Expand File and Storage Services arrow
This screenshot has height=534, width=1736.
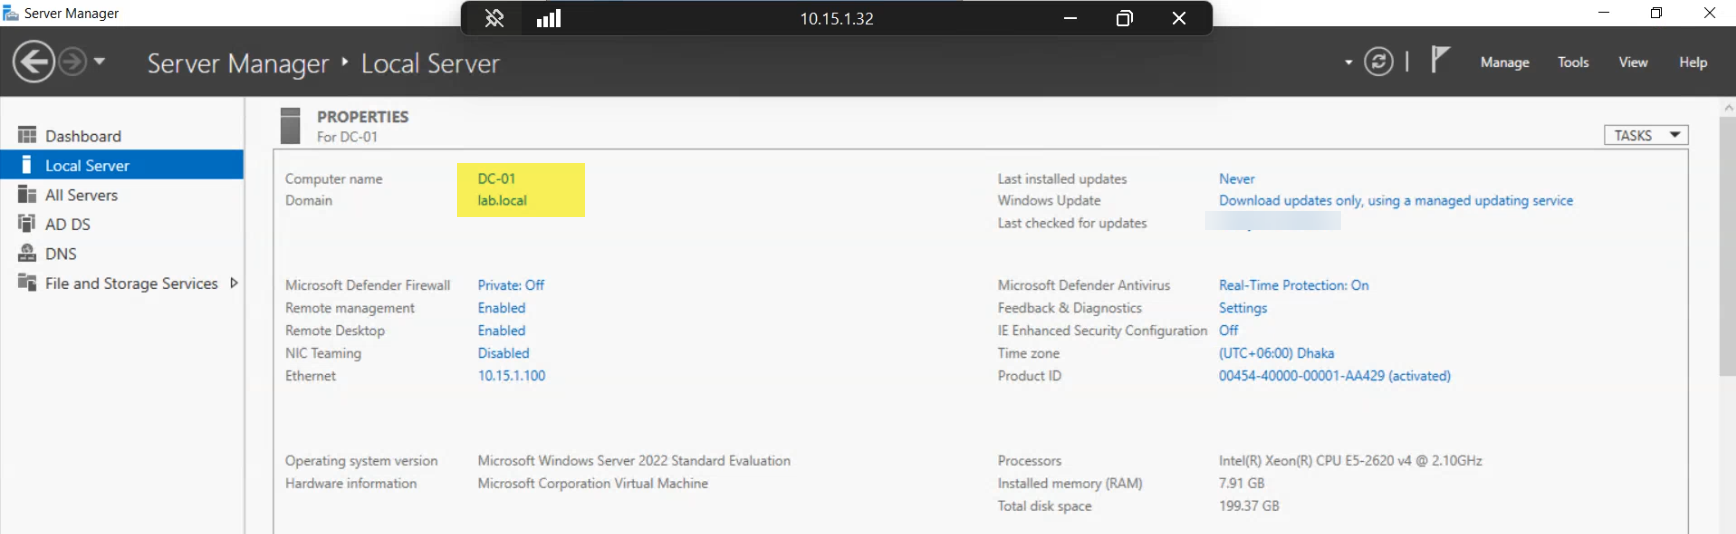click(x=234, y=283)
